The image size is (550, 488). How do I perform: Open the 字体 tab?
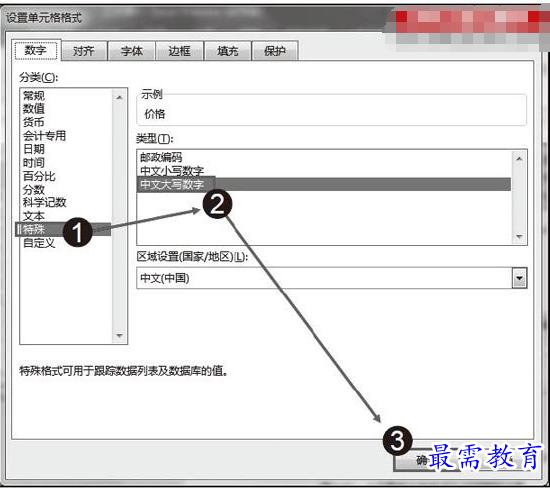(x=132, y=51)
